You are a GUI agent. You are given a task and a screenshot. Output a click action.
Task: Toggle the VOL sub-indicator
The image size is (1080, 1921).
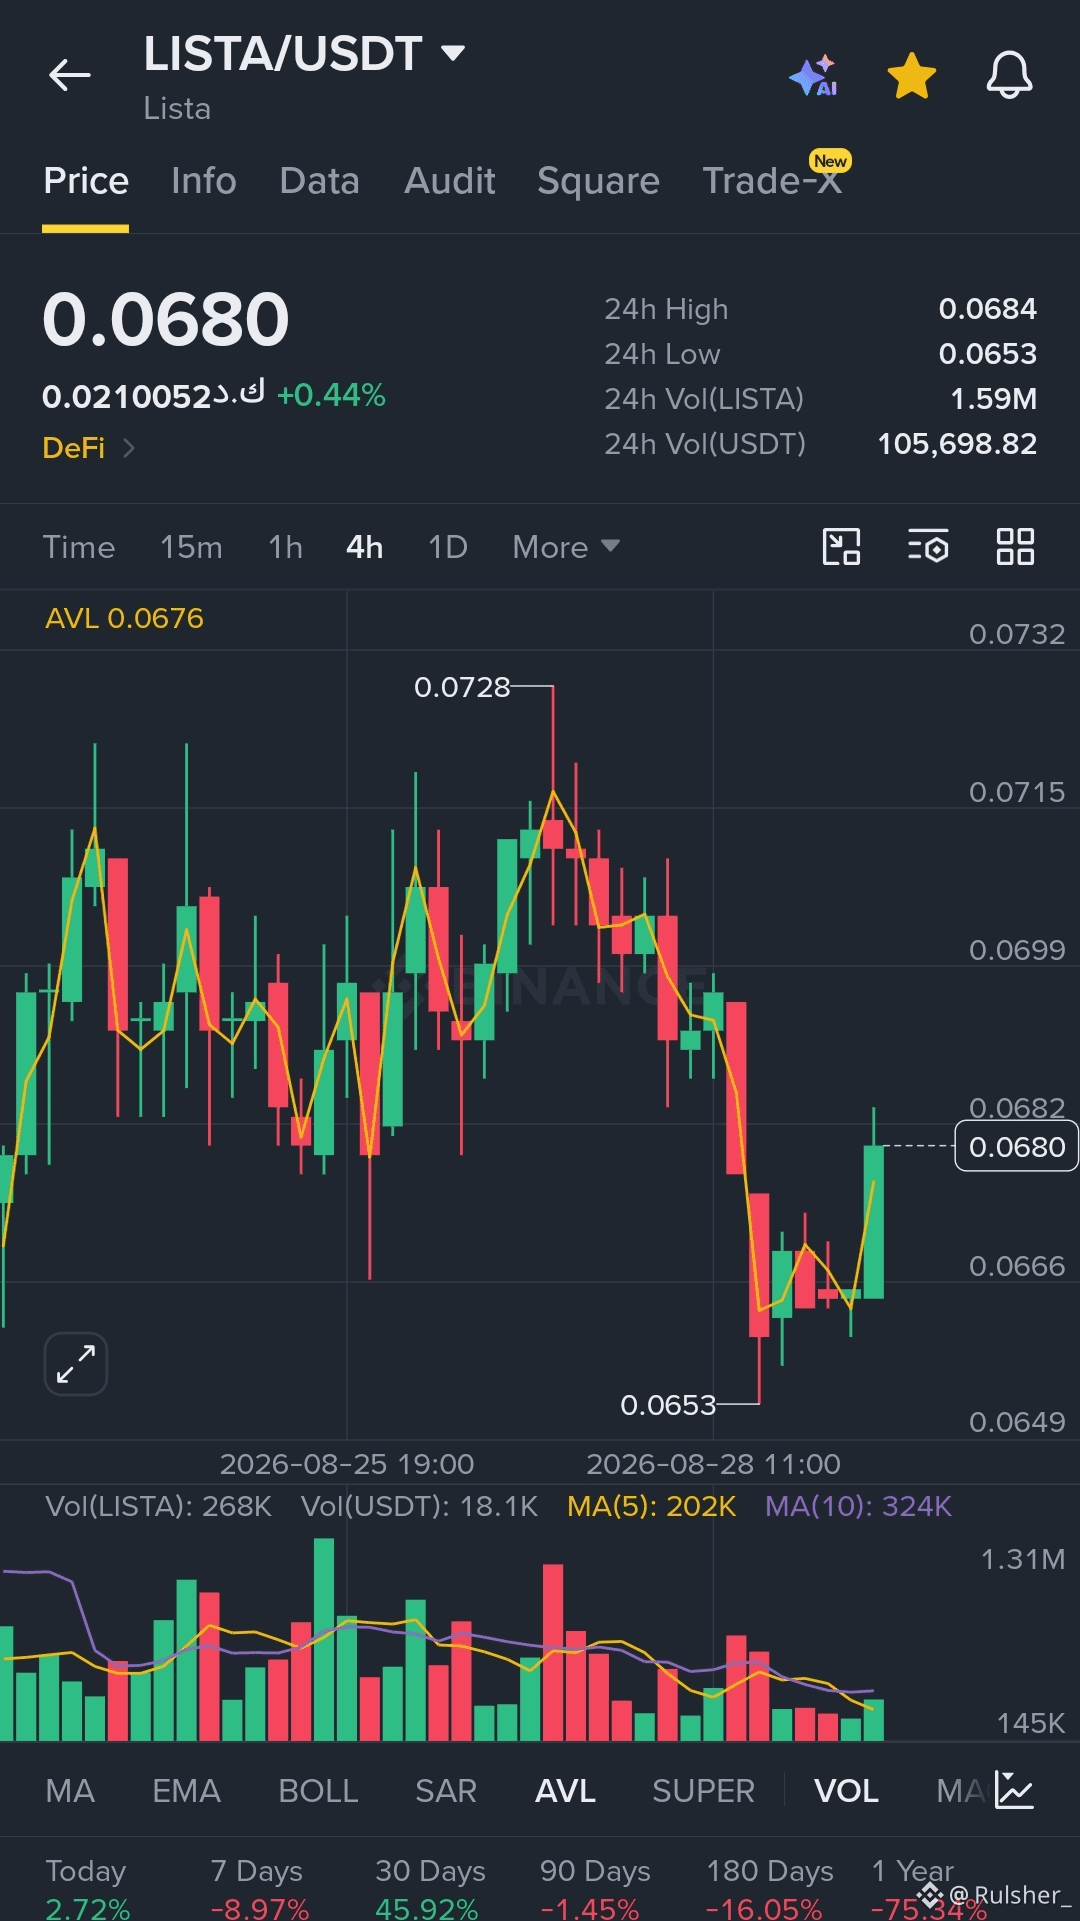point(846,1791)
